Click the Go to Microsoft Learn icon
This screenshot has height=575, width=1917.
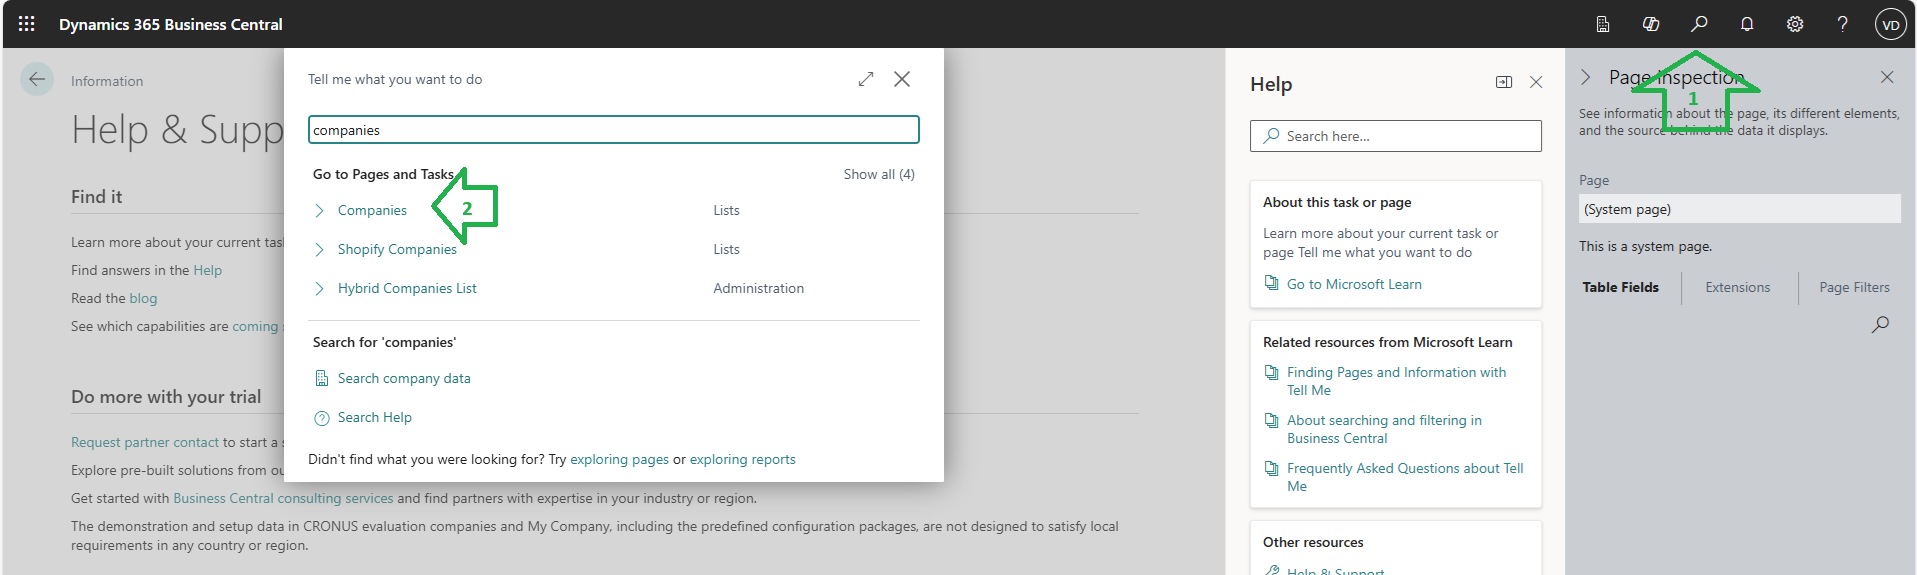click(1272, 283)
